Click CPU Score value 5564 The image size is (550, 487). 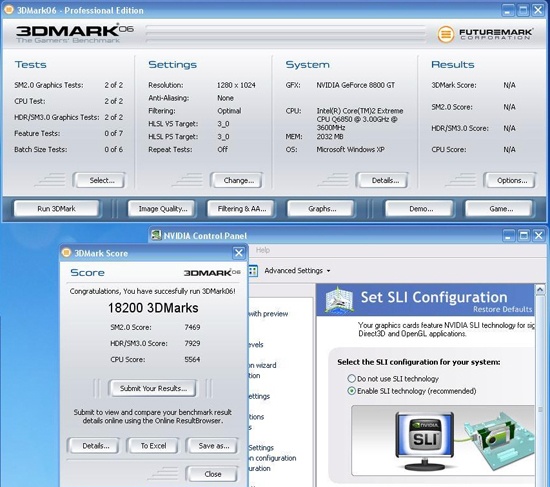pos(192,359)
